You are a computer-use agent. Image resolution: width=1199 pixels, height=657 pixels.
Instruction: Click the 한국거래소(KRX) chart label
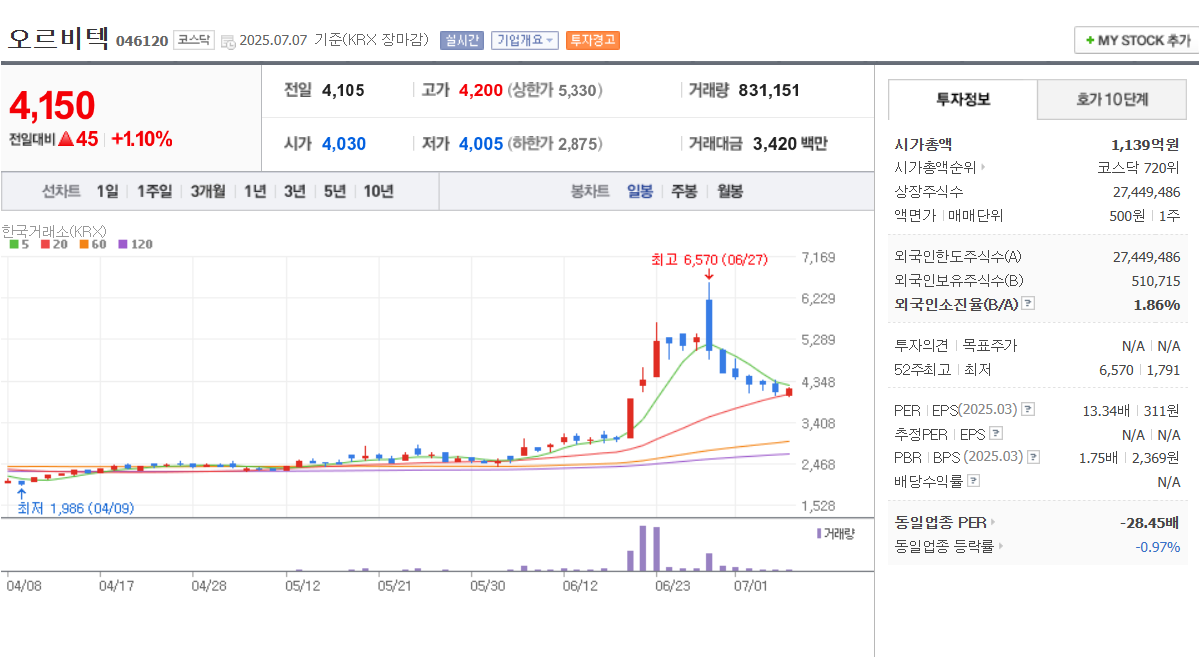pyautogui.click(x=54, y=231)
